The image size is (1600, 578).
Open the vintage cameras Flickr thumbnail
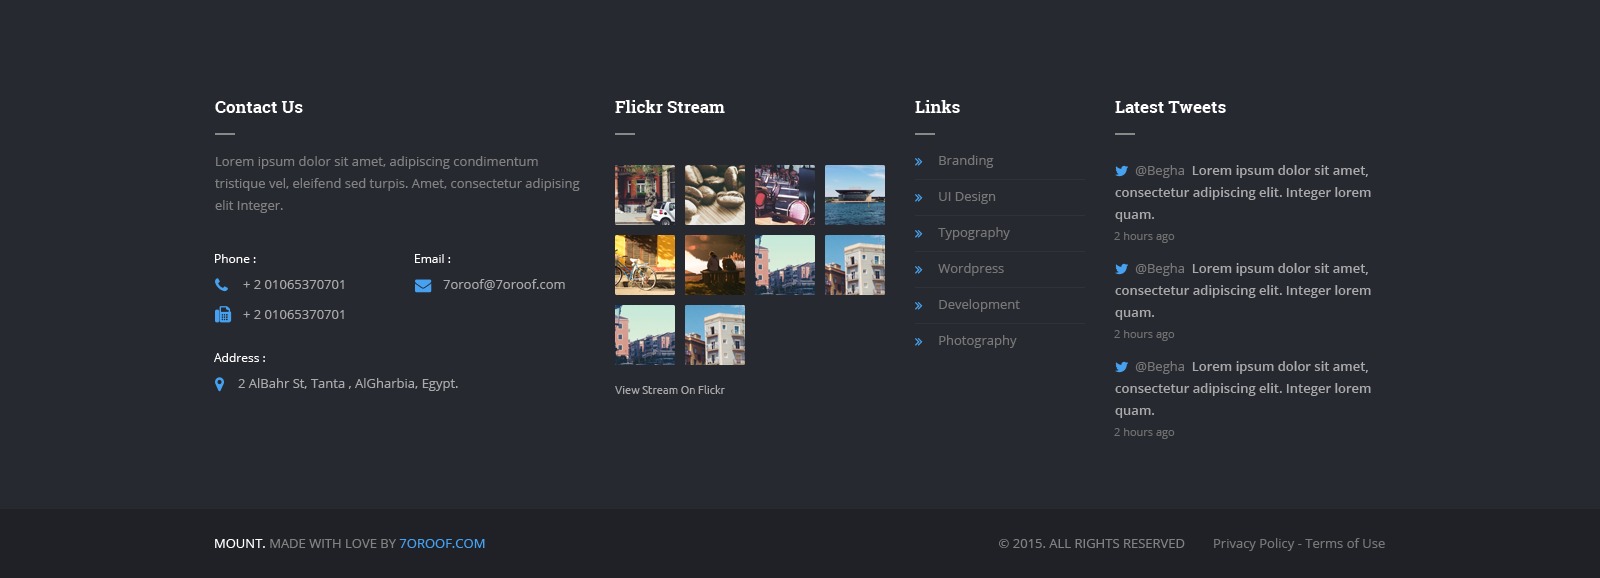point(785,195)
